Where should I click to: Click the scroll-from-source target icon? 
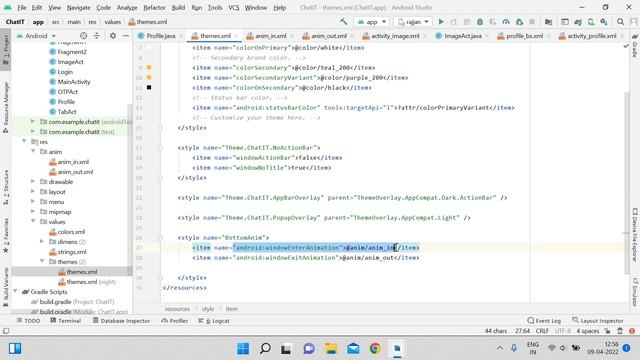[84, 36]
